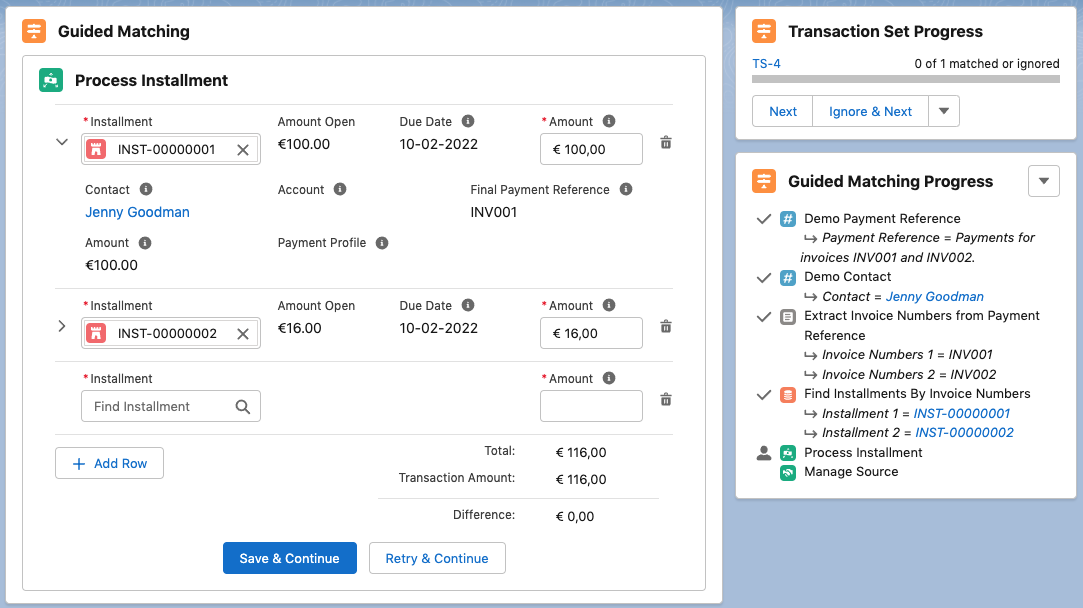Click the Save & Continue button

pos(289,558)
